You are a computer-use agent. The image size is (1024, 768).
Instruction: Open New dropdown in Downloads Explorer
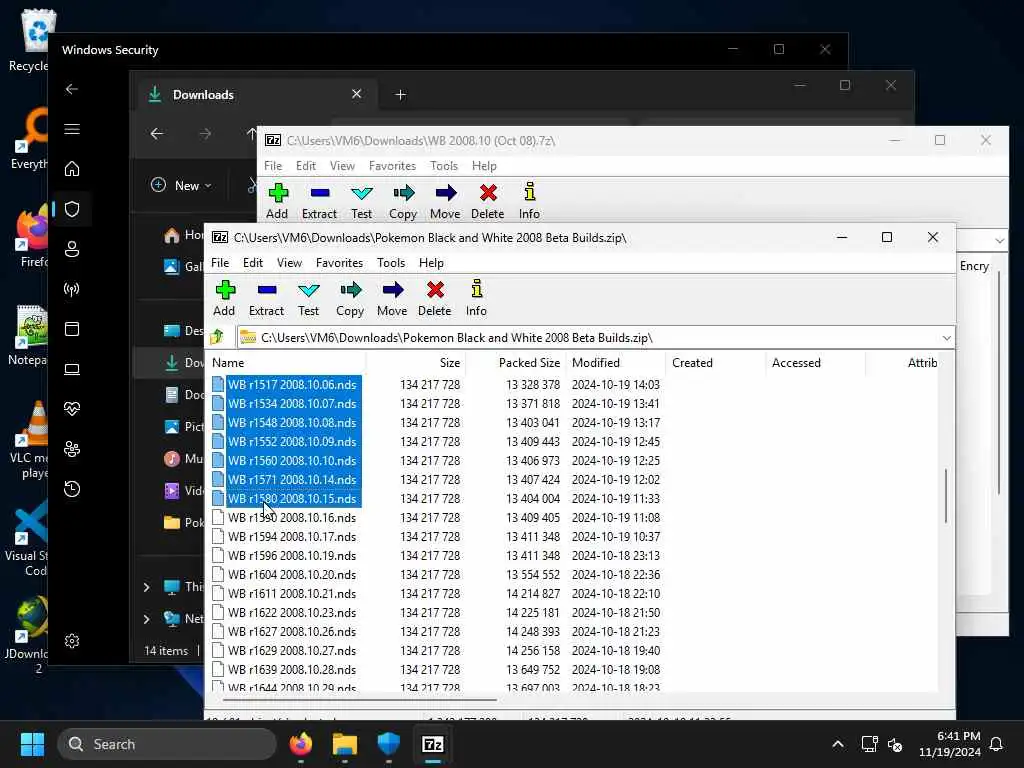pos(182,185)
